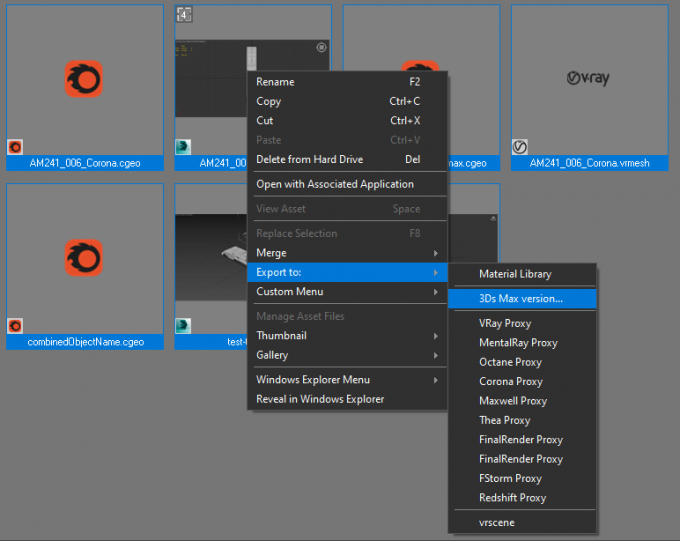Image resolution: width=680 pixels, height=541 pixels.
Task: Open the Custom Menu submenu
Action: click(347, 292)
